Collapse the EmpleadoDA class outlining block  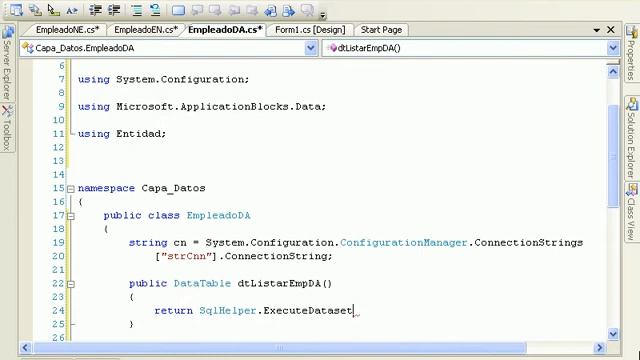pos(71,216)
